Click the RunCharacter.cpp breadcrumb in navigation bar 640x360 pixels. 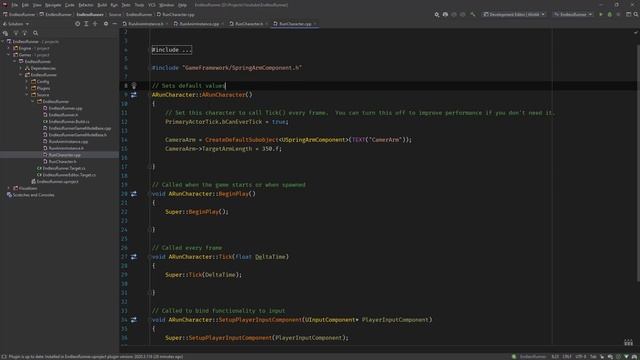pyautogui.click(x=176, y=14)
